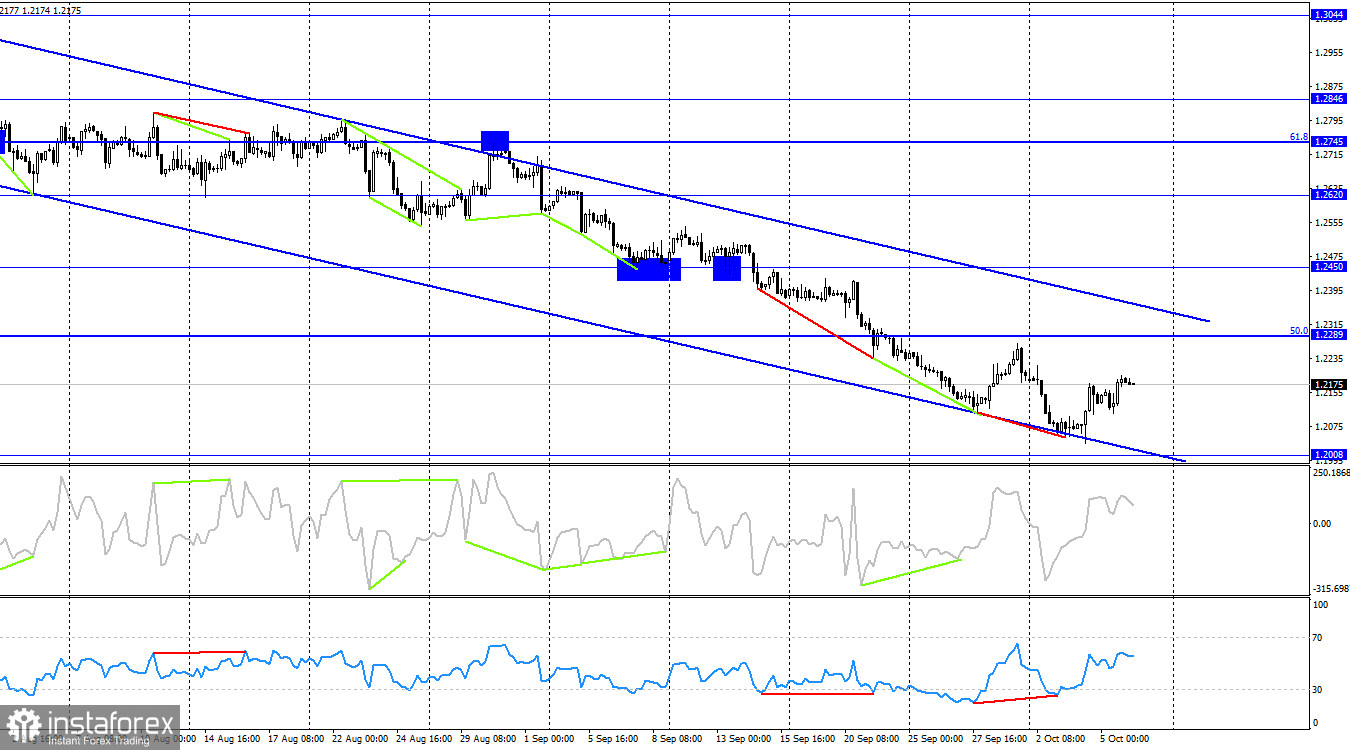This screenshot has height=750, width=1350.
Task: Select the blue square marker at 61.8 level
Action: coord(495,142)
